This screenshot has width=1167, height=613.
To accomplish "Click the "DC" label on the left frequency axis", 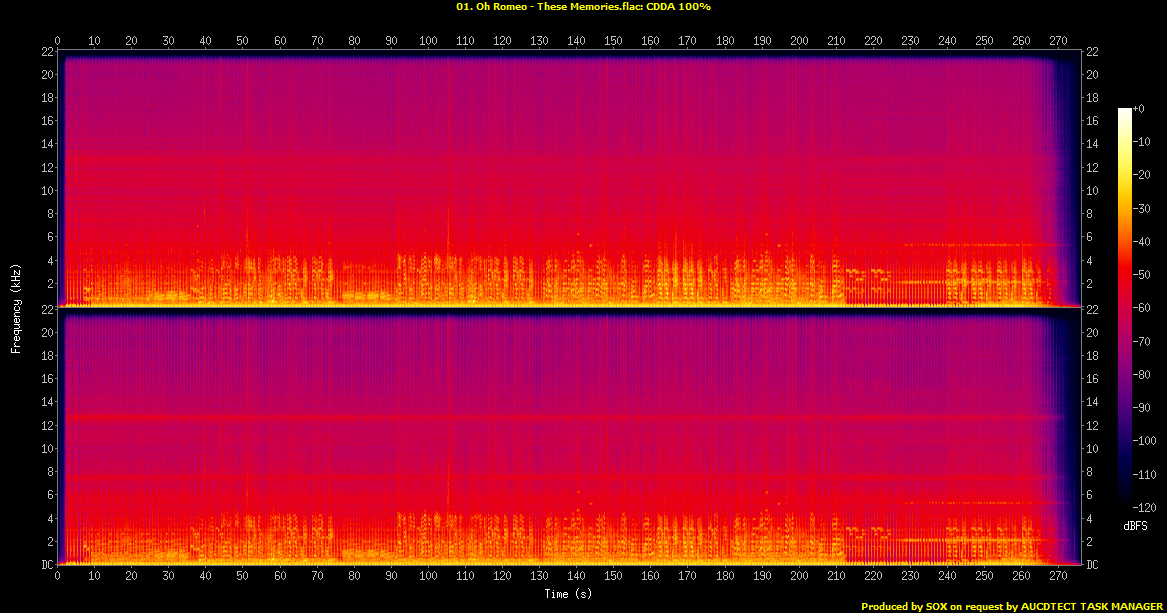I will pyautogui.click(x=47, y=565).
